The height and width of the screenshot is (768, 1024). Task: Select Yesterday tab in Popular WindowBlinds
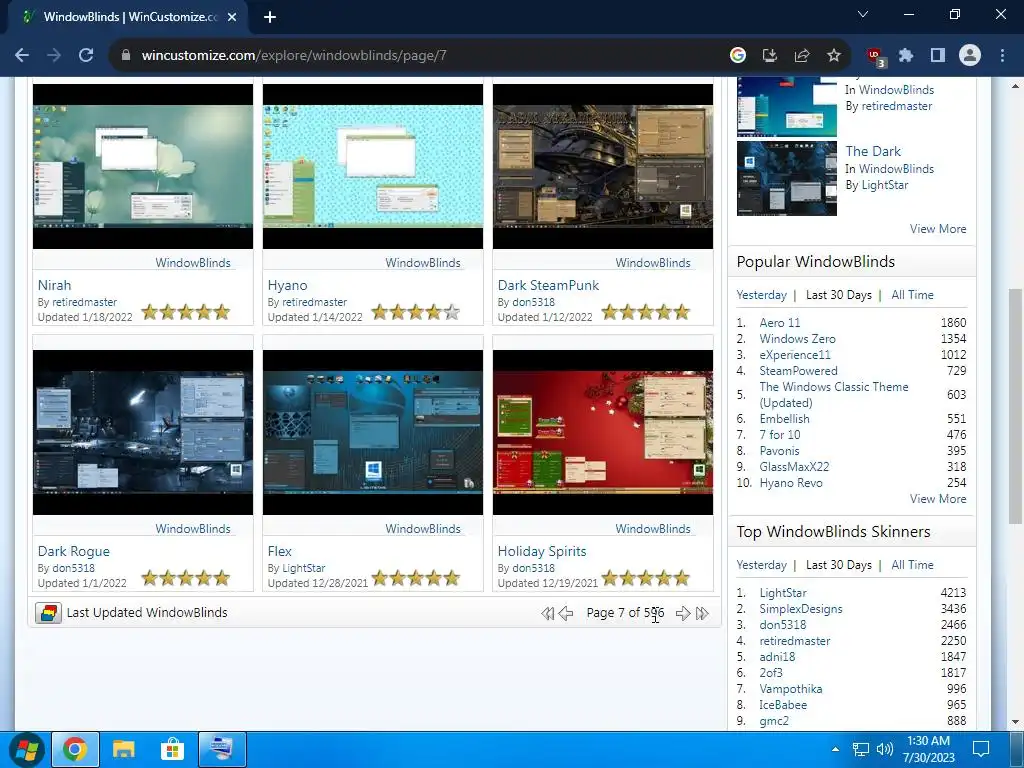(761, 295)
